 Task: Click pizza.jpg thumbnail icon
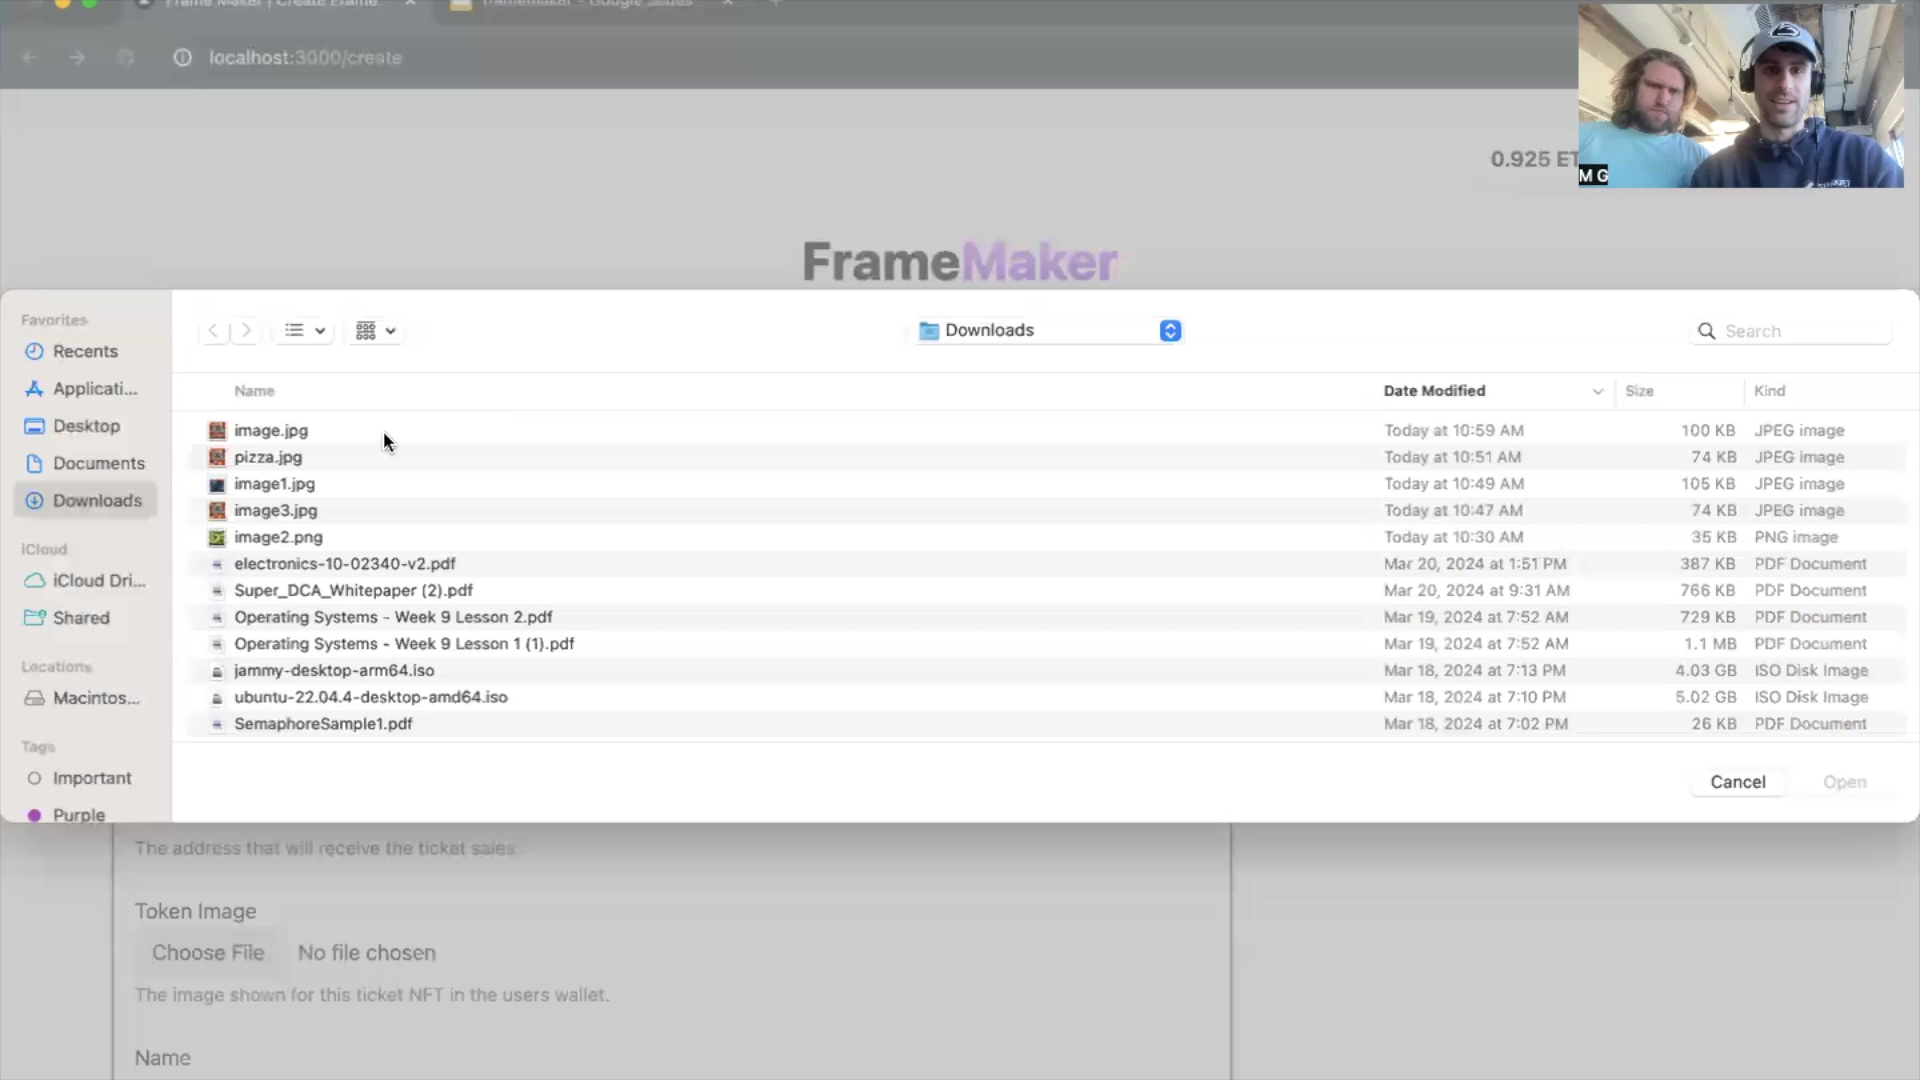point(217,457)
